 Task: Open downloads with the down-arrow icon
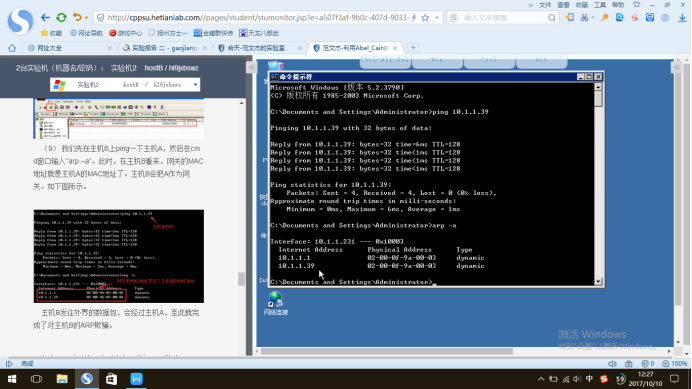(682, 18)
